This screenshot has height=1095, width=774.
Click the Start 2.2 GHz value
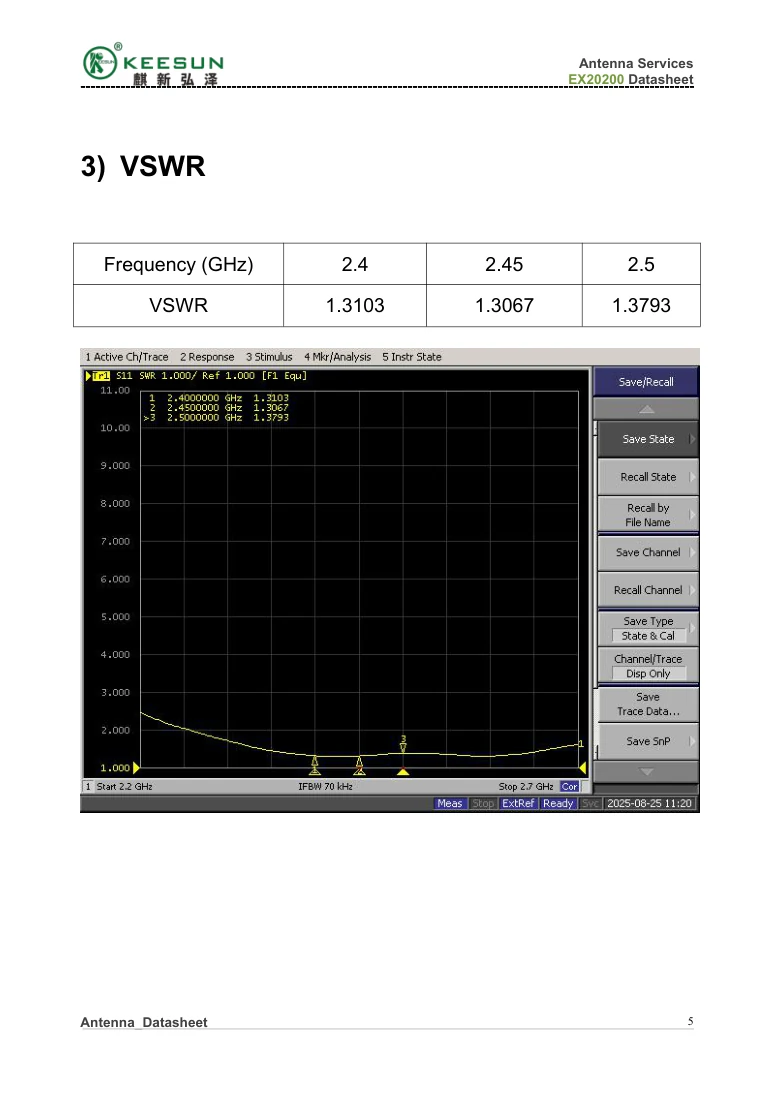[124, 786]
